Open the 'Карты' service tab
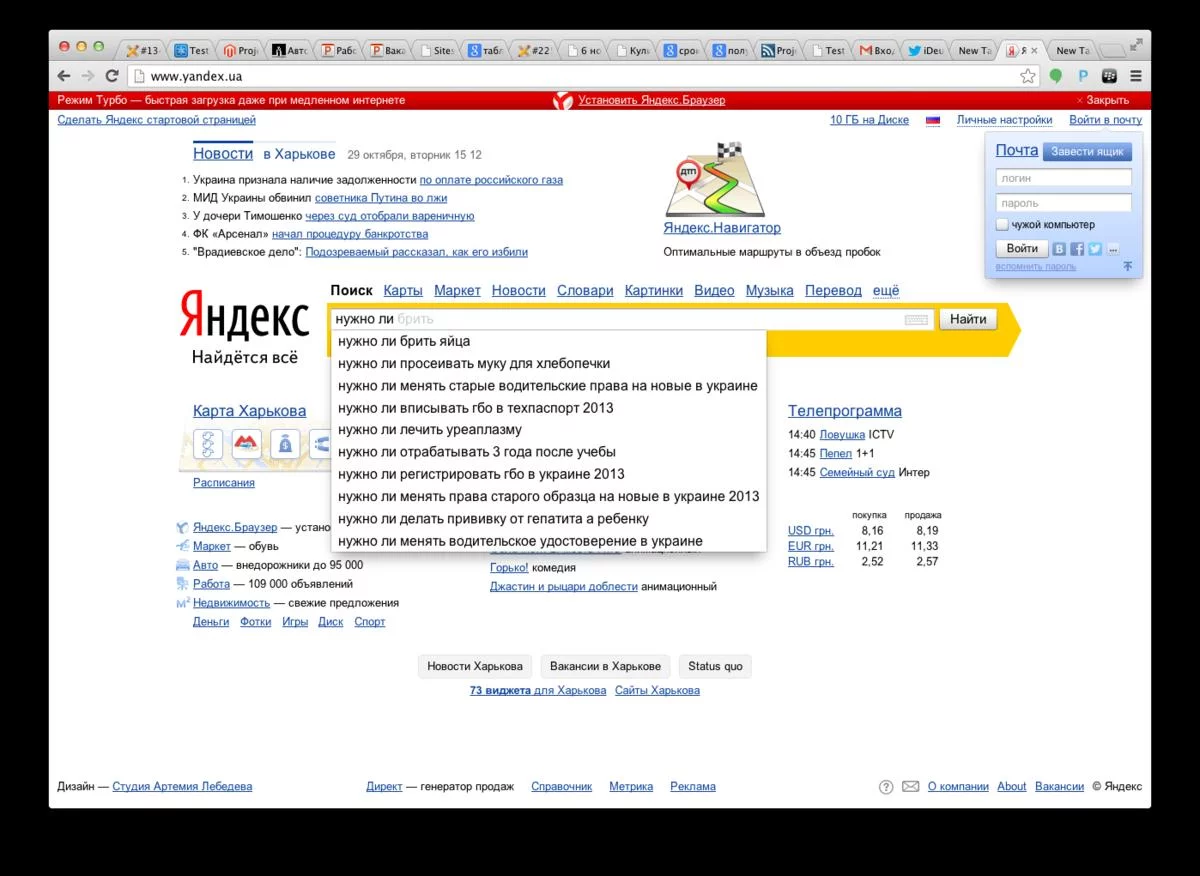Image resolution: width=1200 pixels, height=876 pixels. (403, 290)
